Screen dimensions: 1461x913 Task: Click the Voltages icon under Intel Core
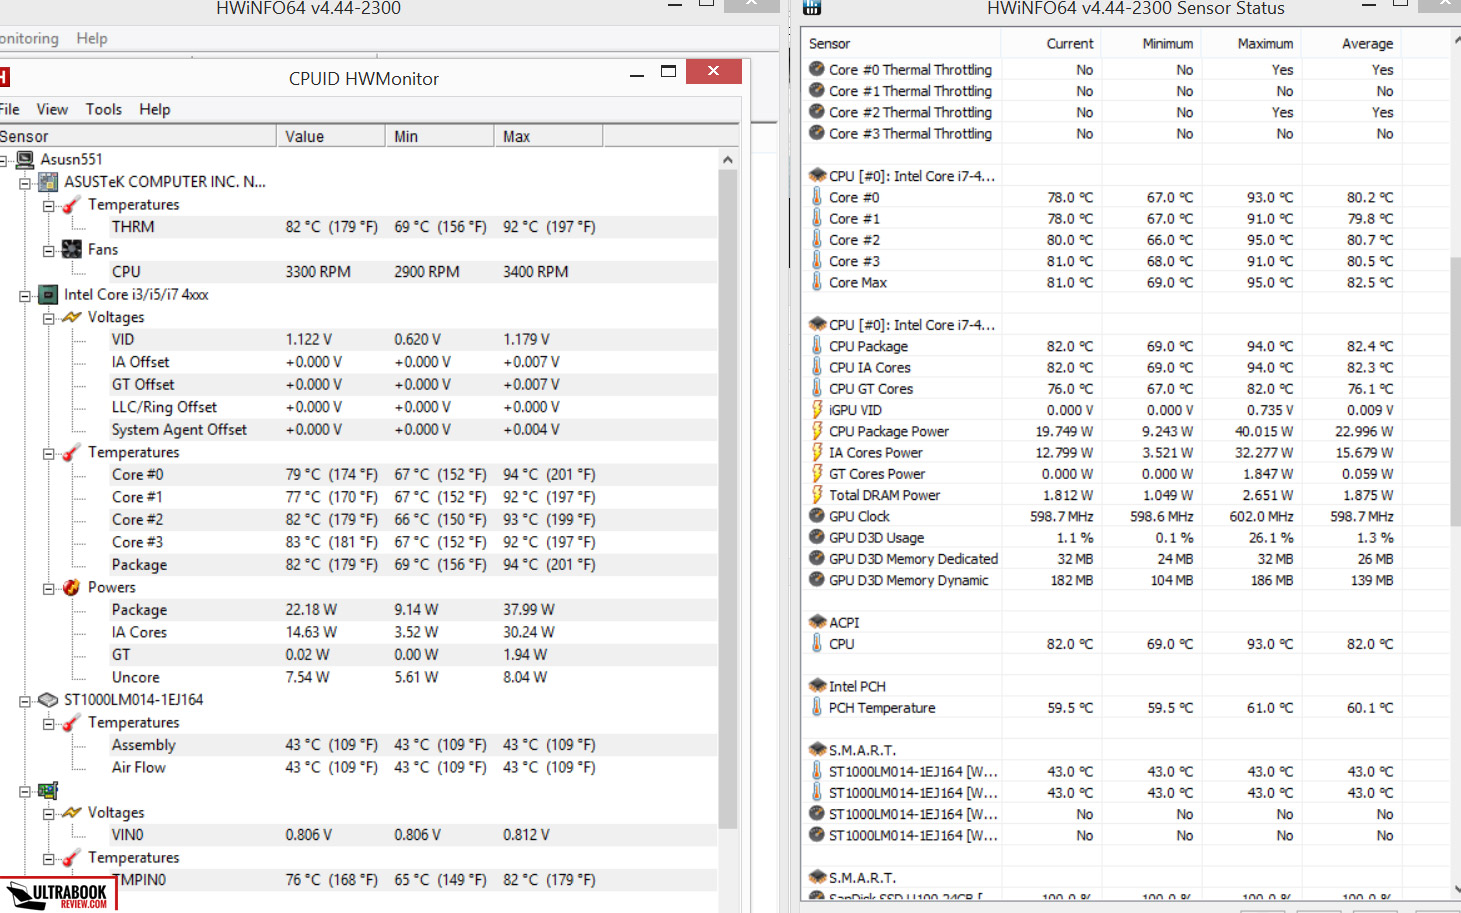pyautogui.click(x=71, y=317)
